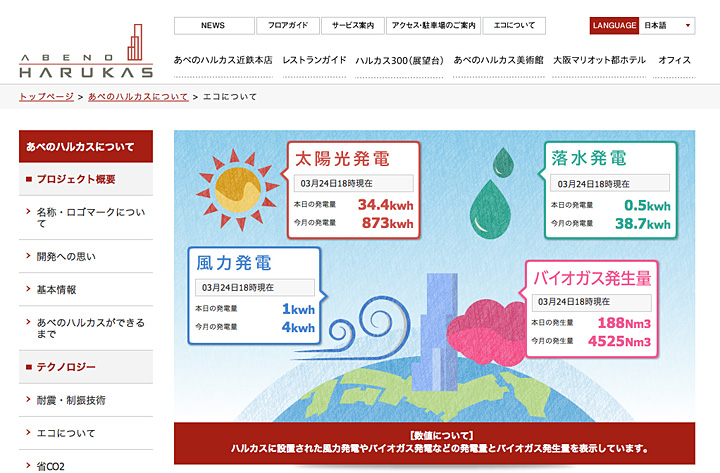Open the フロアガイド tab
The image size is (720, 473).
point(287,25)
